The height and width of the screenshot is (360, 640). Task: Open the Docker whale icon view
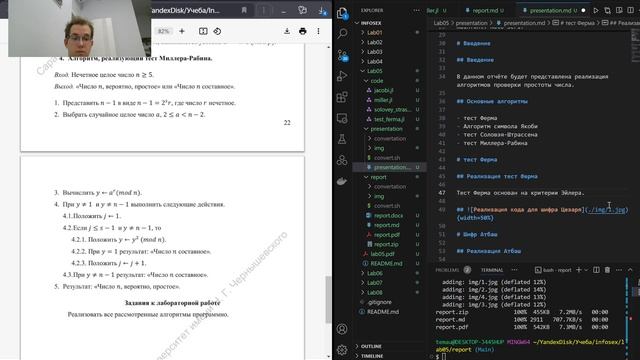click(x=342, y=181)
